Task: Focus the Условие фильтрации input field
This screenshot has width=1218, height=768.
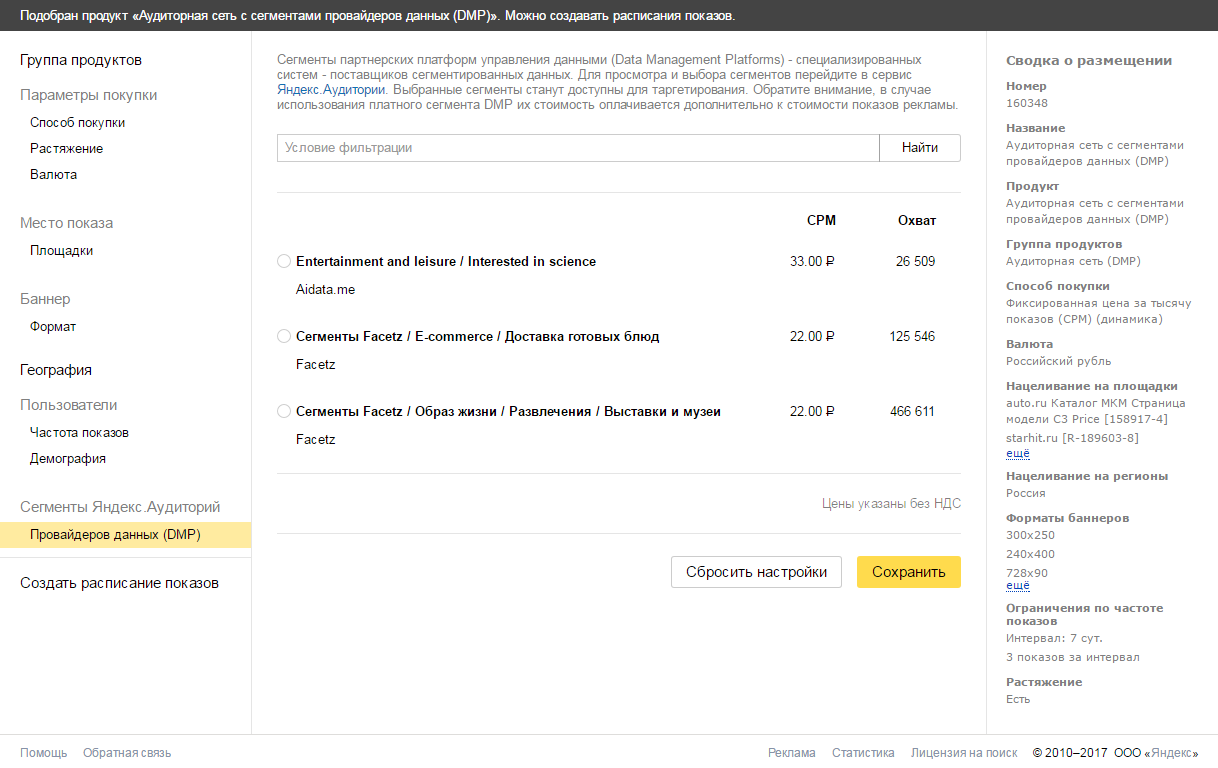Action: coord(577,148)
